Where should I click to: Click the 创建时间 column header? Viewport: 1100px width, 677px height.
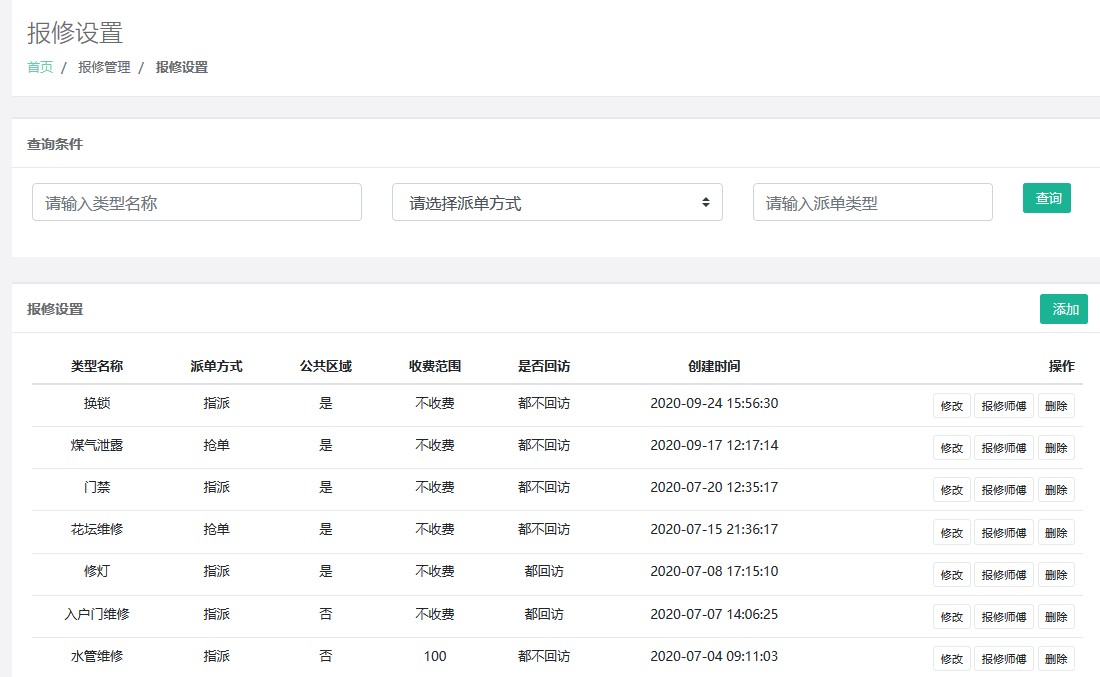pyautogui.click(x=714, y=366)
